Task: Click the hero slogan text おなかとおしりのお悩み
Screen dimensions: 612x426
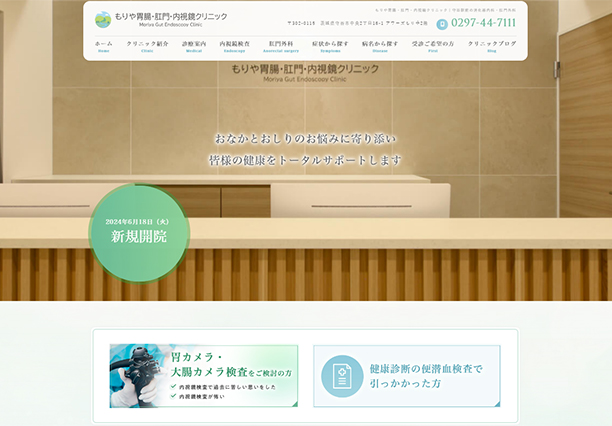Action: (305, 137)
